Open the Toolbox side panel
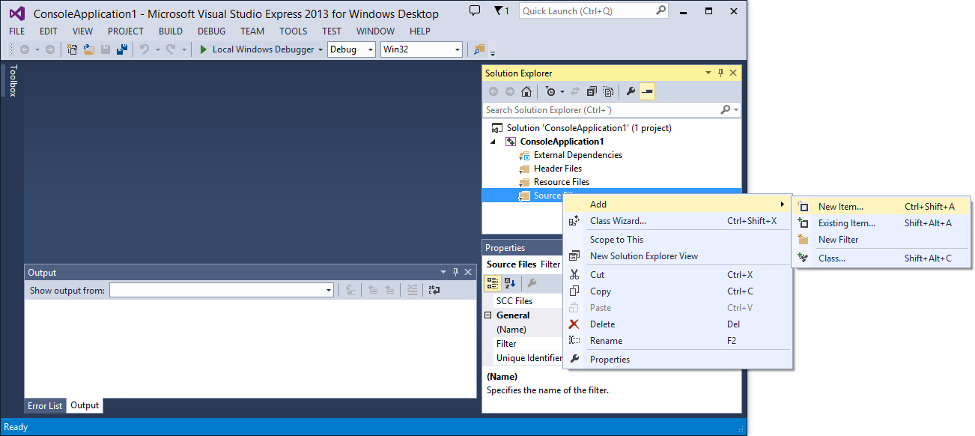This screenshot has height=436, width=975. 12,81
